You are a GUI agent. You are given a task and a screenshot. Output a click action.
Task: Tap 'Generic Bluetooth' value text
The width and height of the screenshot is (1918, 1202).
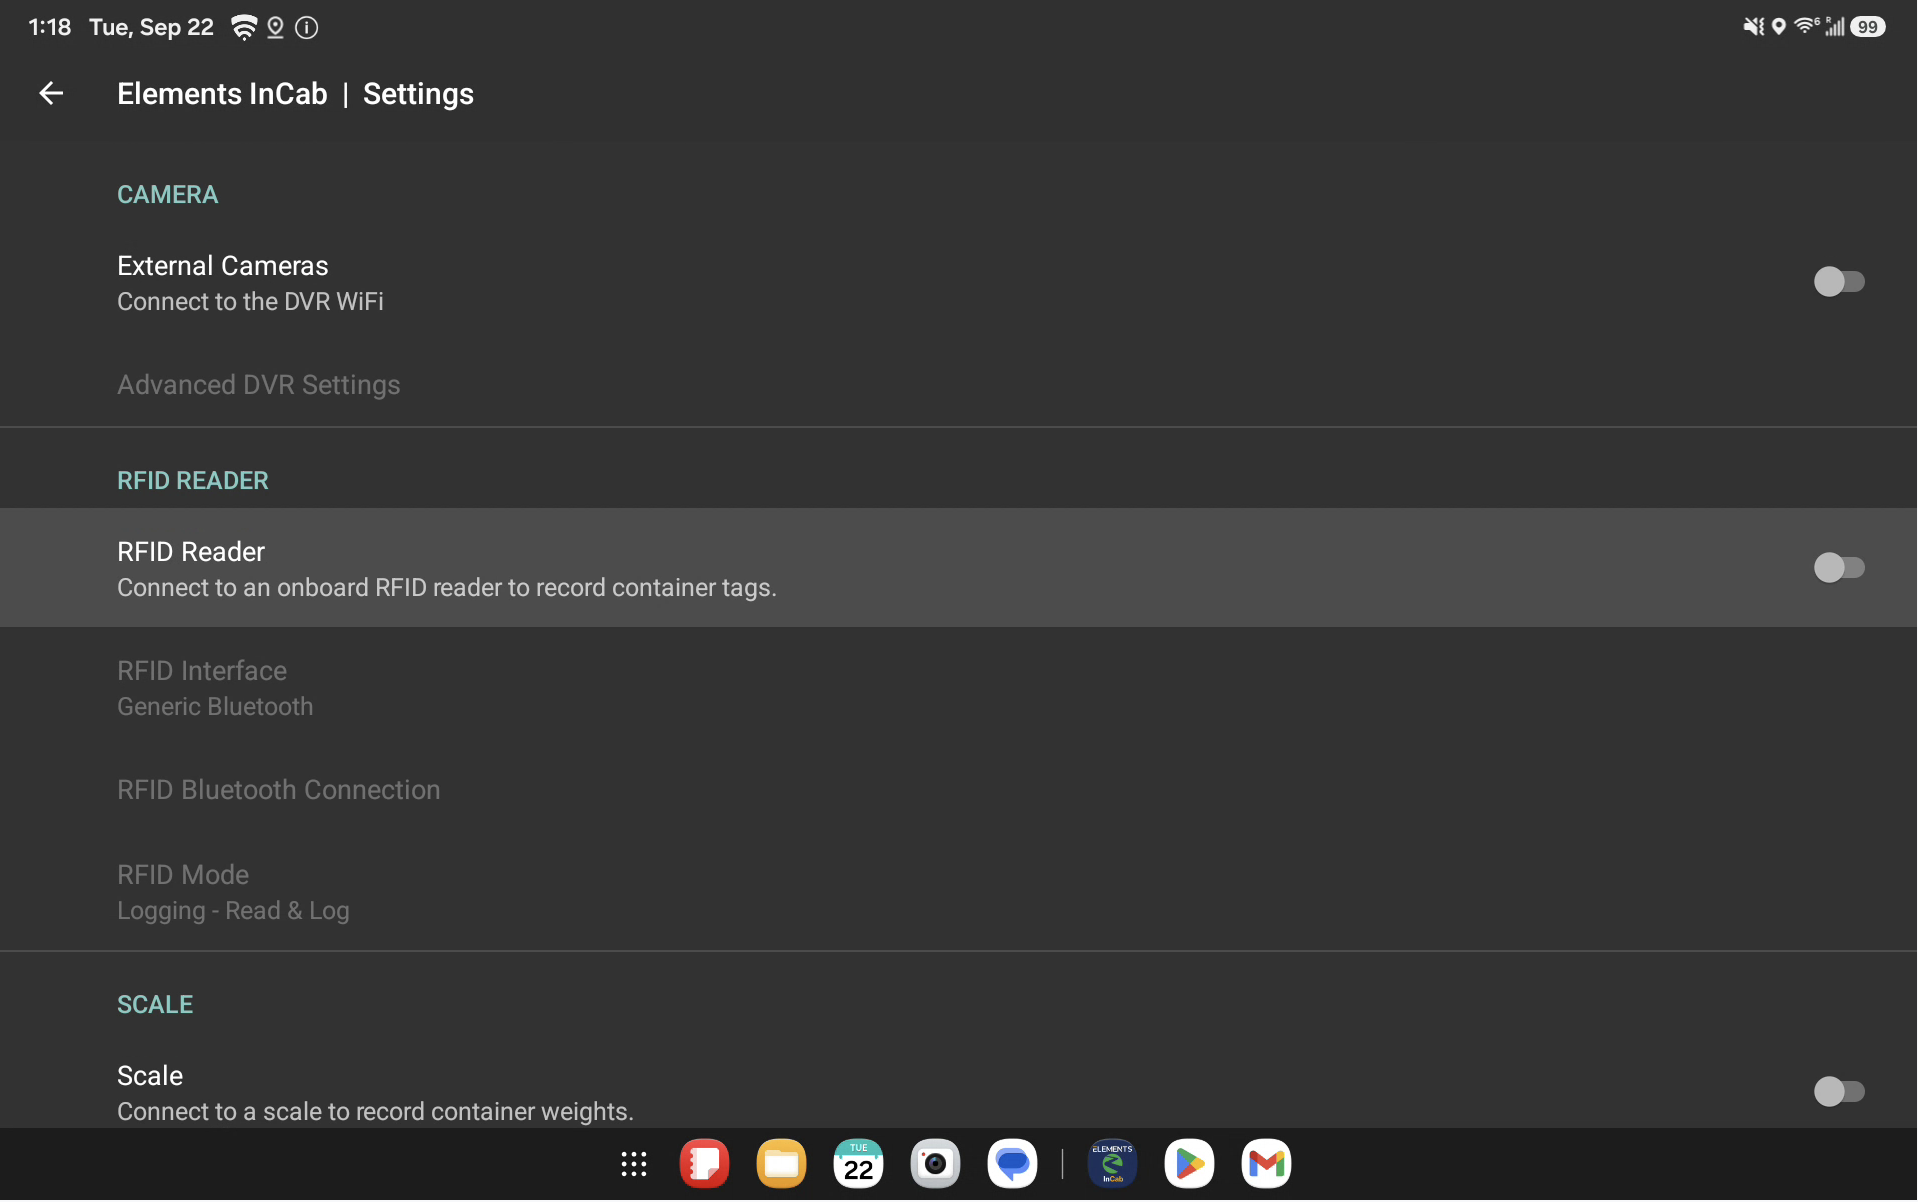tap(215, 707)
